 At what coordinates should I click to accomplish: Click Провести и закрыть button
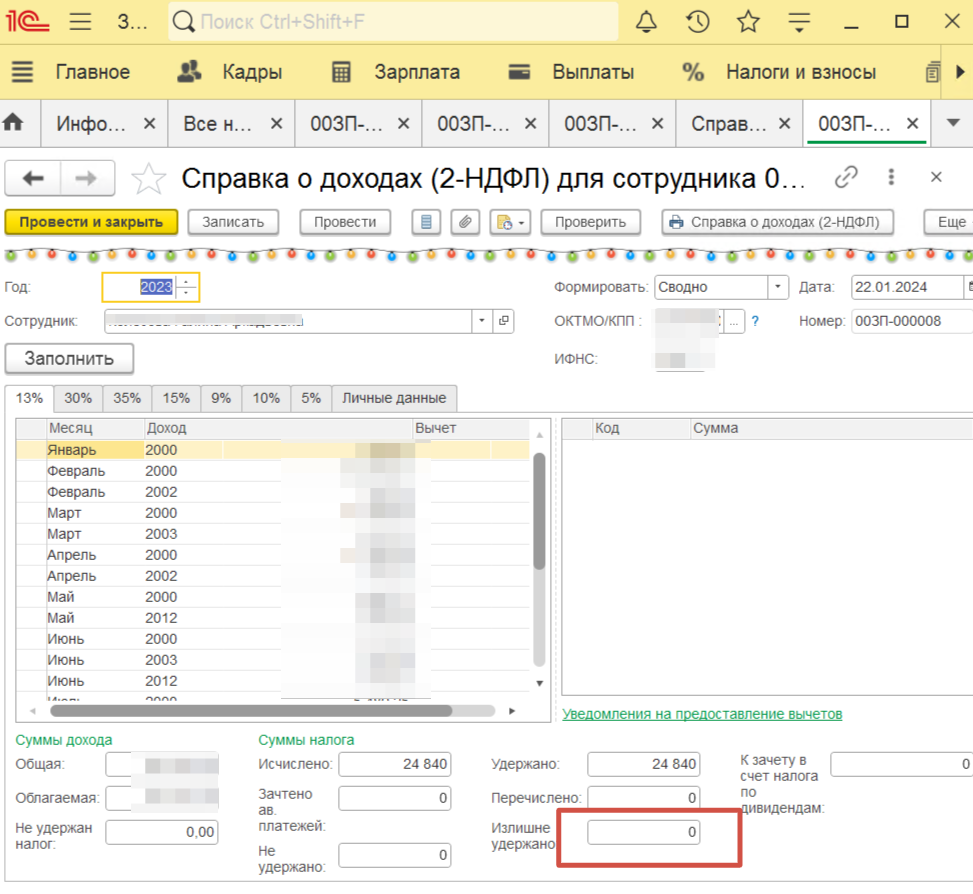[x=91, y=222]
